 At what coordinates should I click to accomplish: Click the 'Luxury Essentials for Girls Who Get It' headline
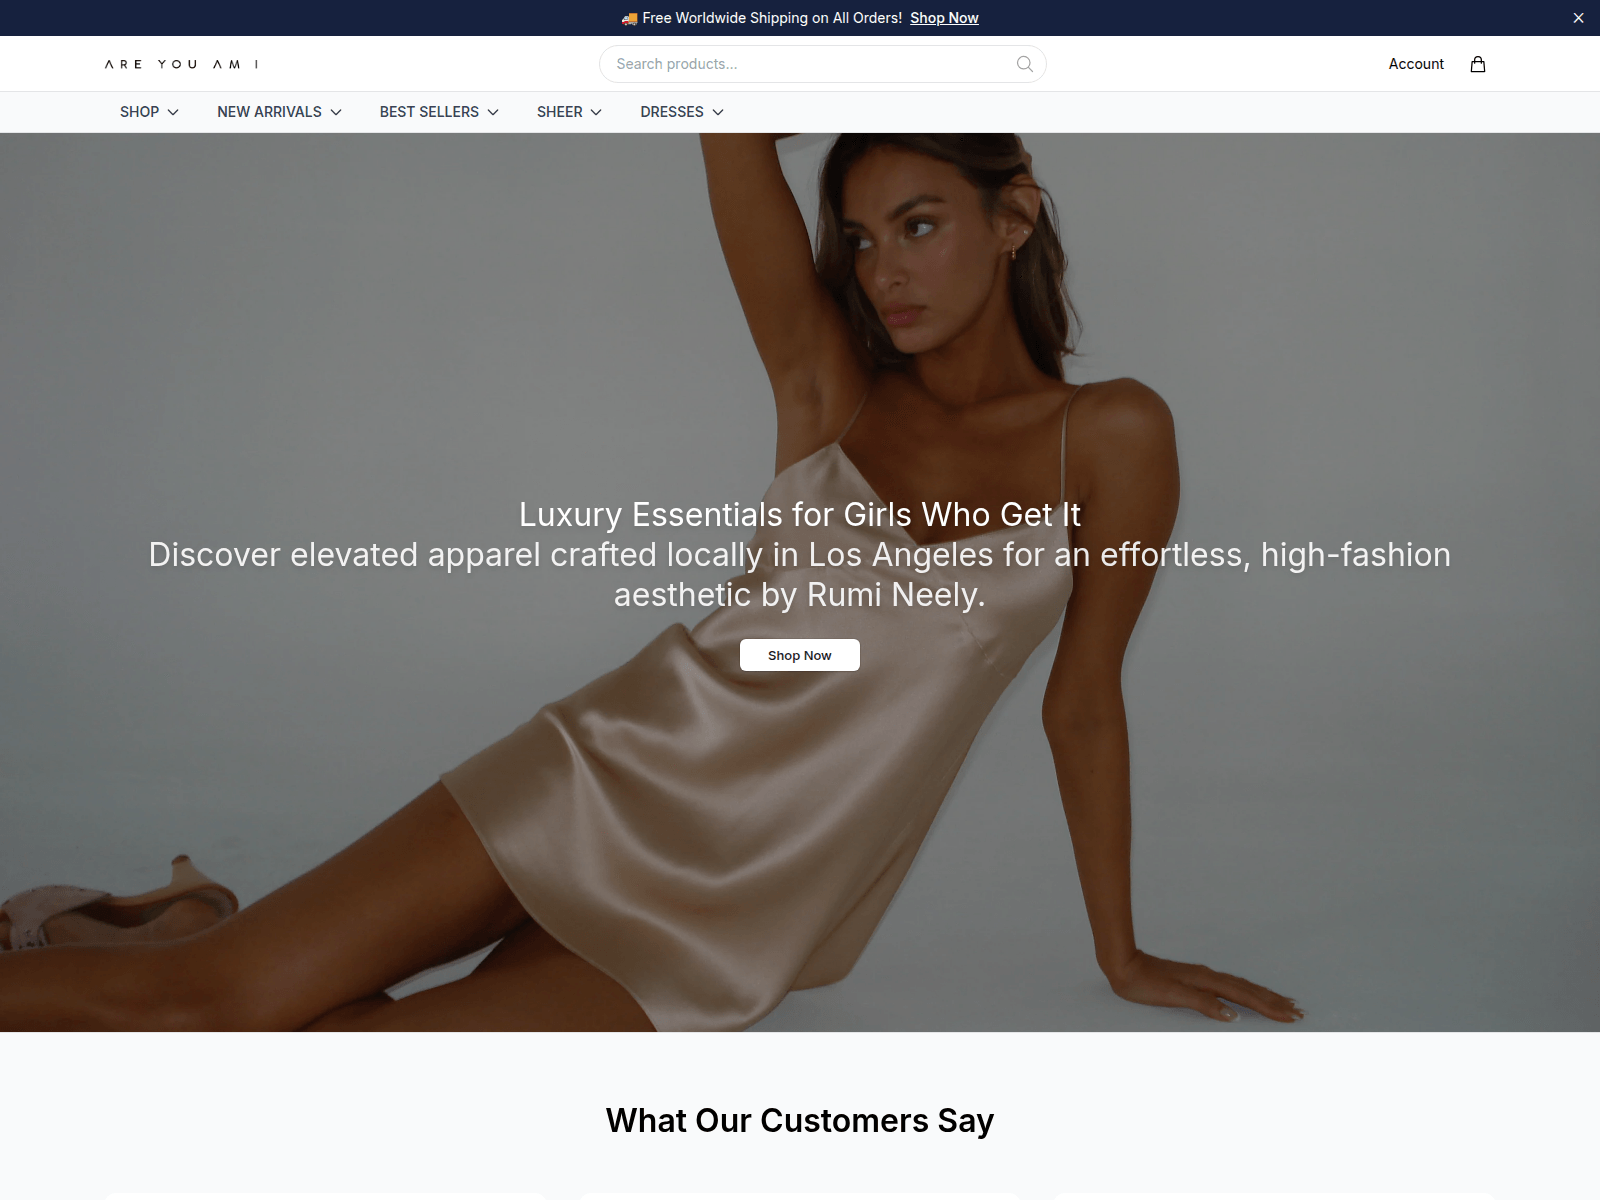coord(800,514)
